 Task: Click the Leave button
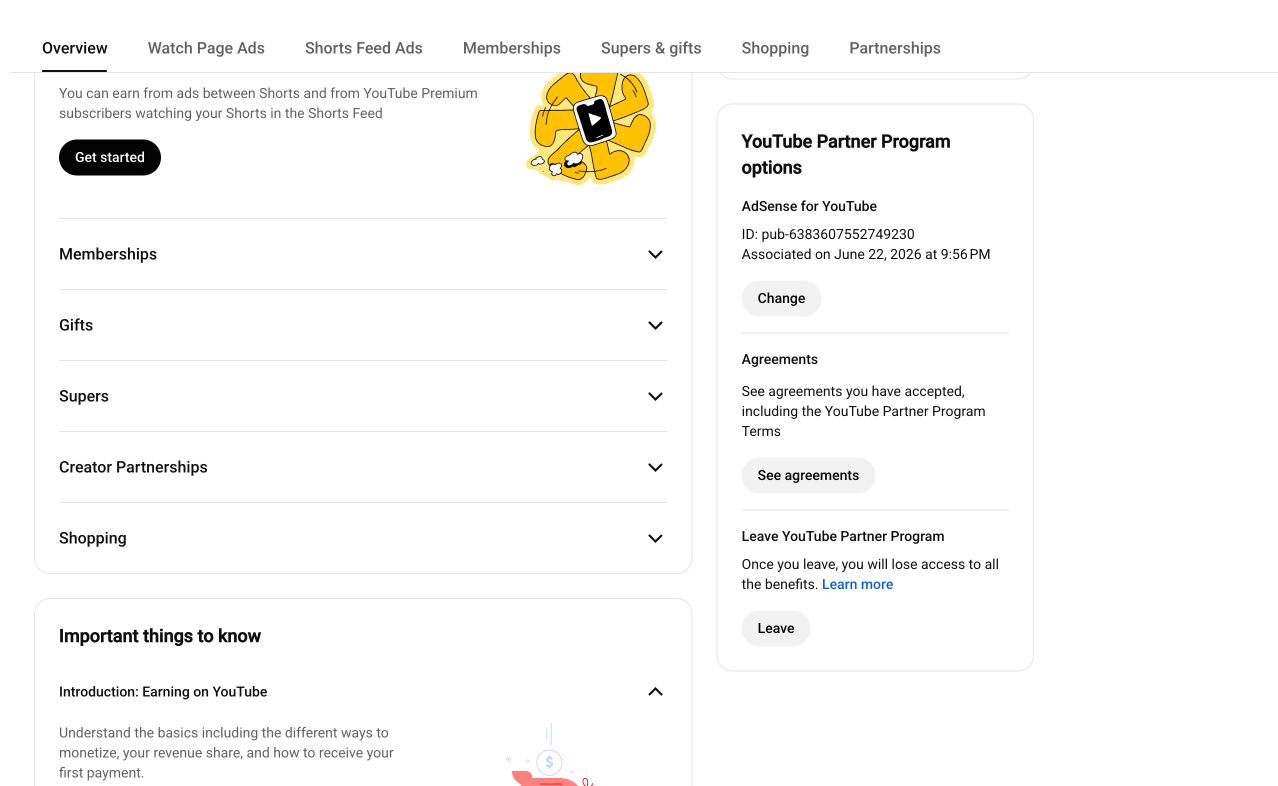[x=776, y=628]
